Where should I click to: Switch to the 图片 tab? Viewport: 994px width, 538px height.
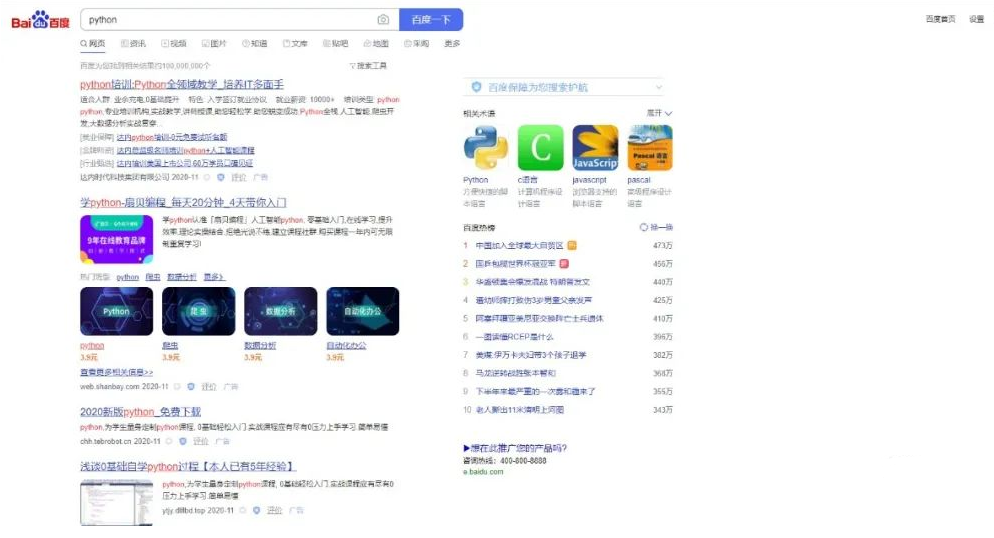click(214, 44)
